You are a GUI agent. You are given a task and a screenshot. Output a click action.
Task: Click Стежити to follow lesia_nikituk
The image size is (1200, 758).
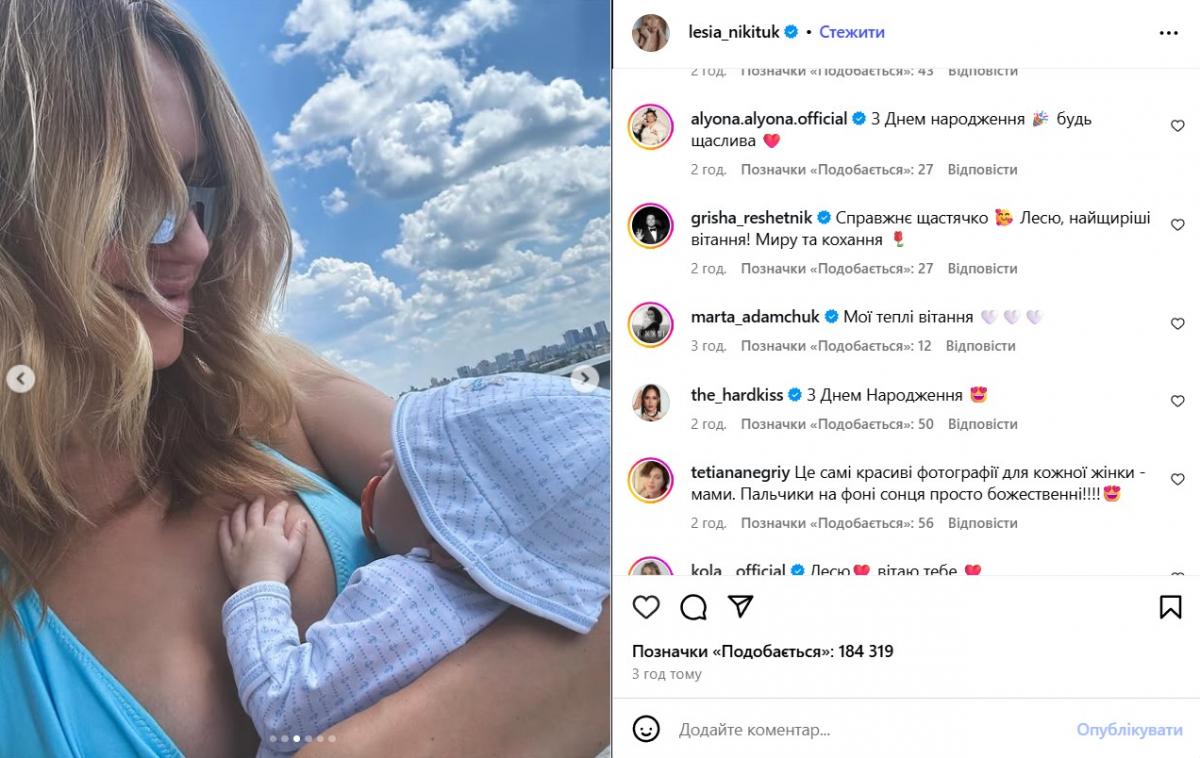click(851, 32)
